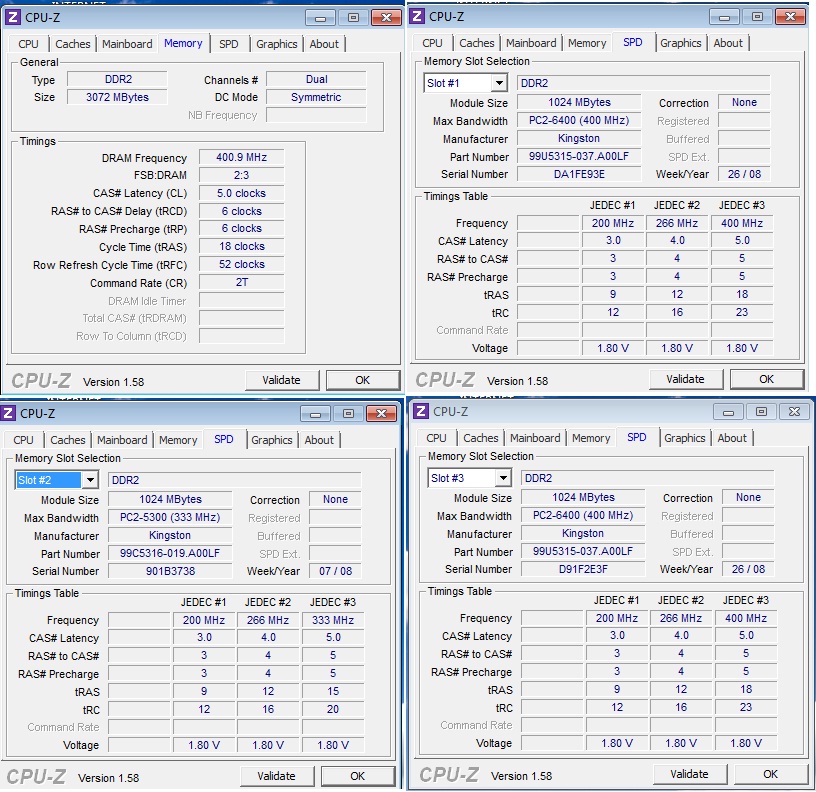Click the 3072 MBytes size field

click(117, 97)
